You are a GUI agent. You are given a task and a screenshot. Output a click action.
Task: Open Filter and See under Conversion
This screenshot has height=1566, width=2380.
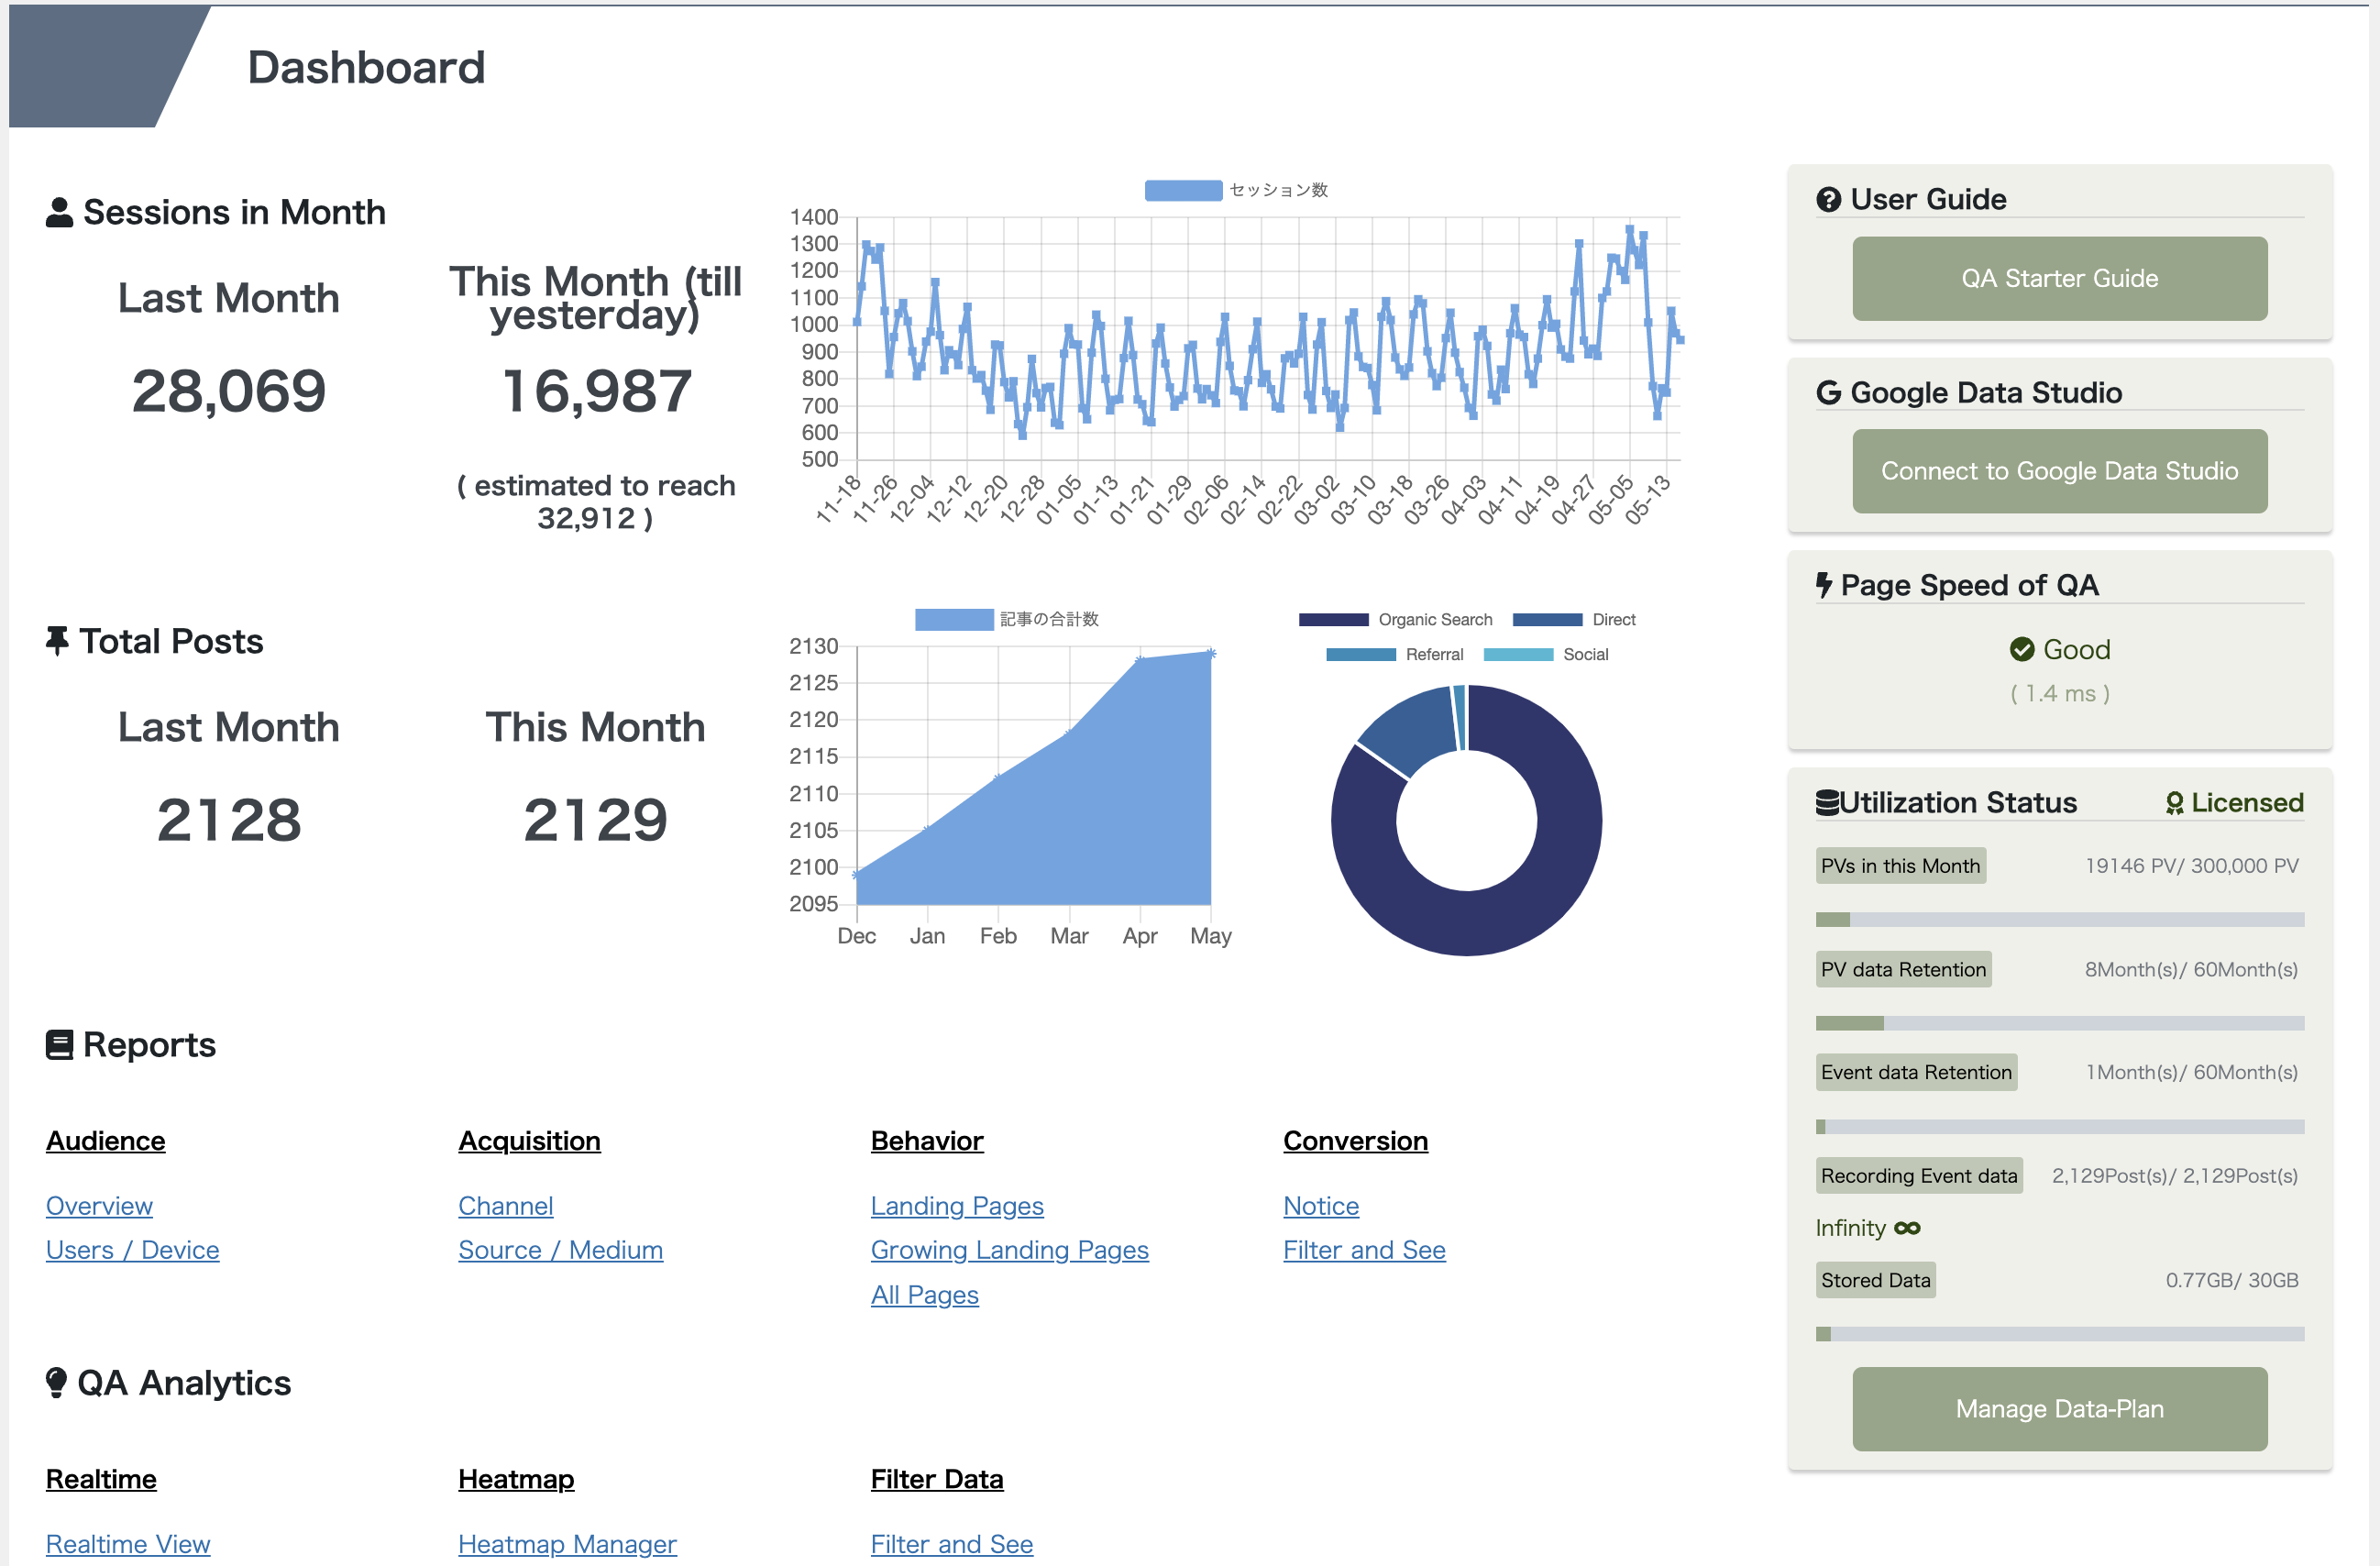(1364, 1250)
